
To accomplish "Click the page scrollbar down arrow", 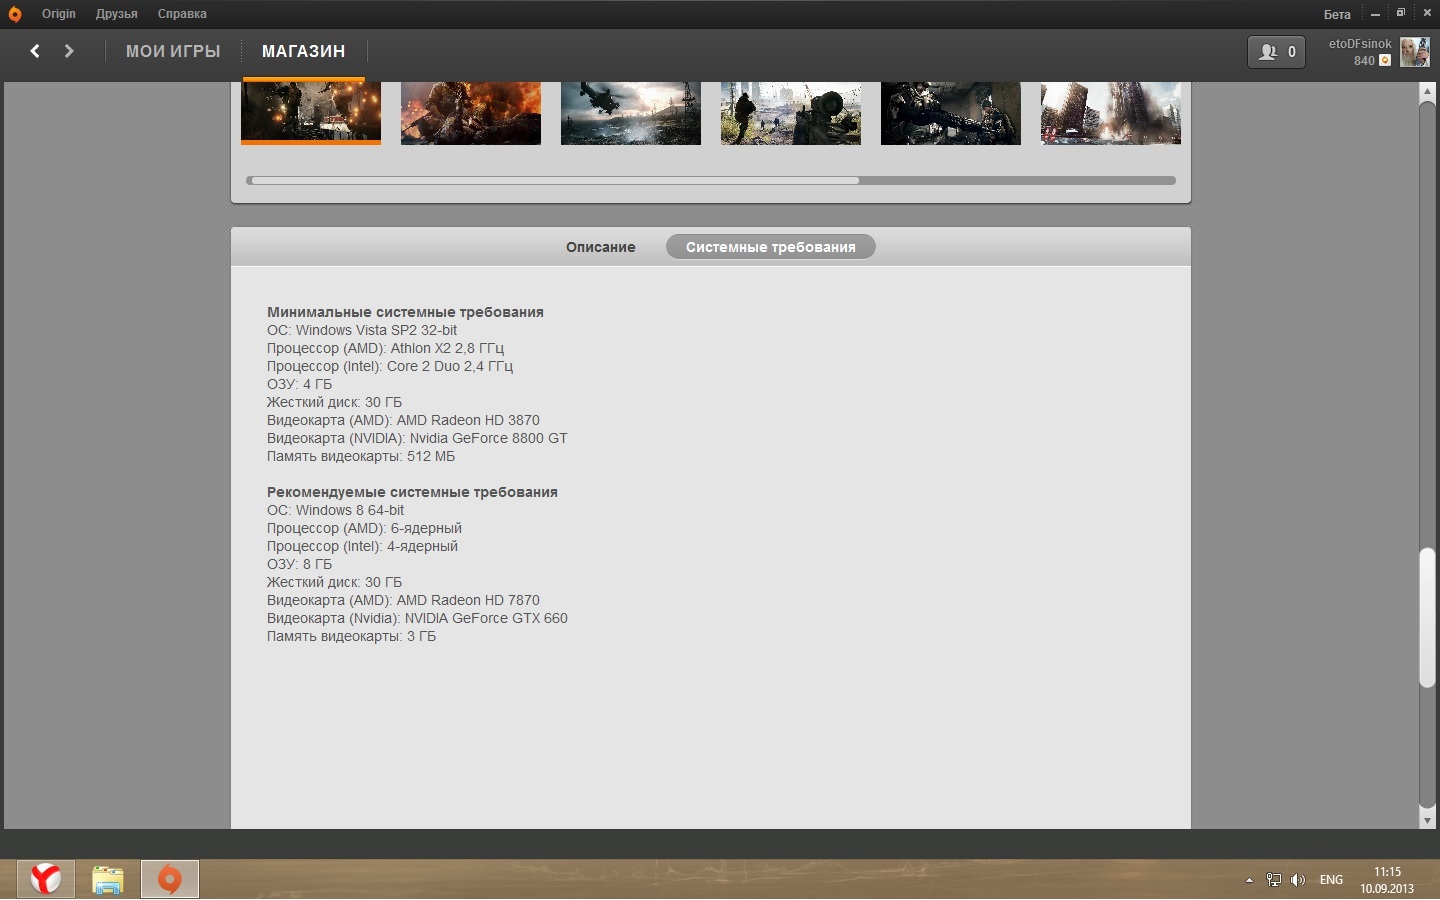I will point(1427,820).
